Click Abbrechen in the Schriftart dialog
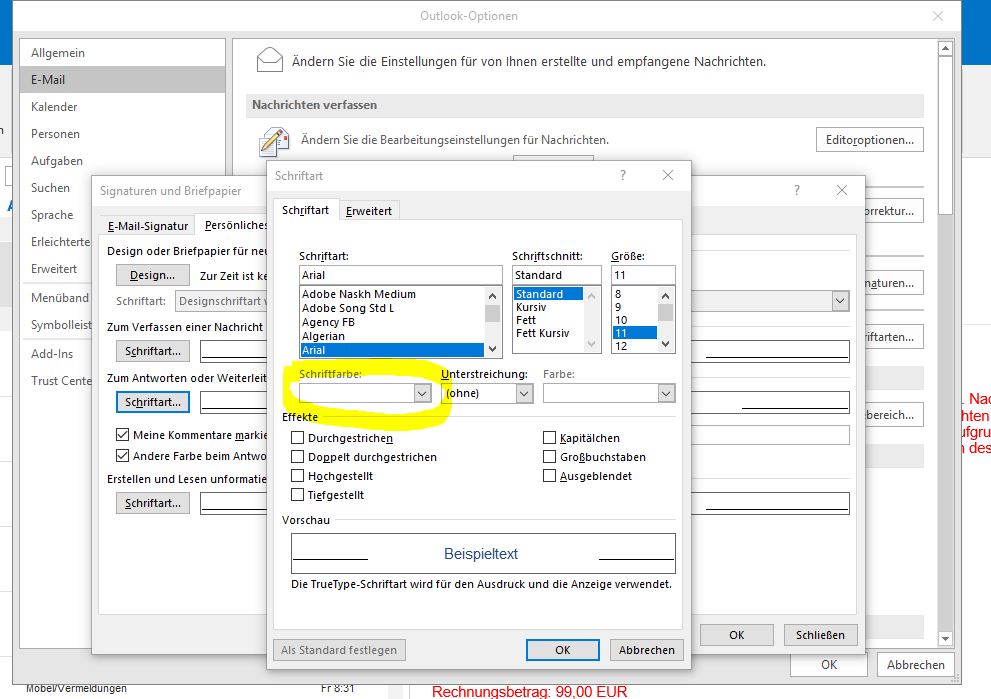The image size is (991, 699). tap(647, 650)
